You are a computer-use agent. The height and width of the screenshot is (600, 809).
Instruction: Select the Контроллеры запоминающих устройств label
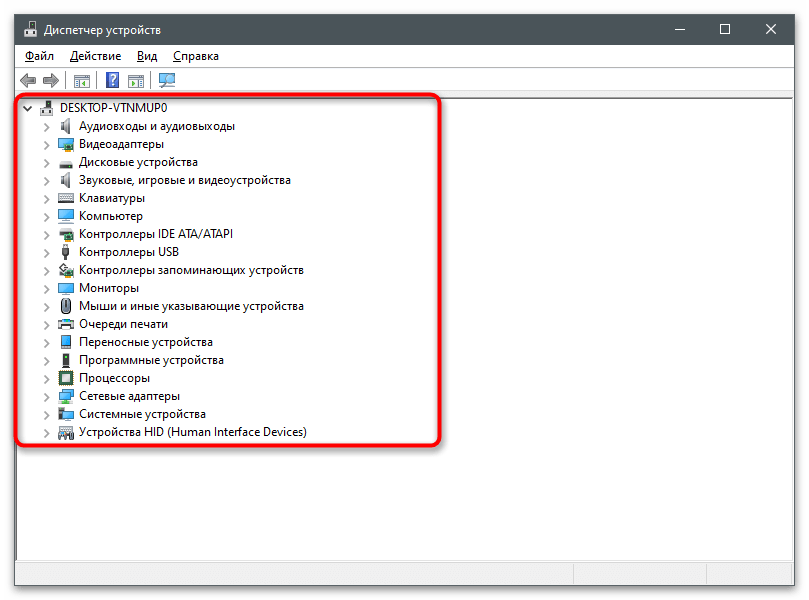[191, 270]
